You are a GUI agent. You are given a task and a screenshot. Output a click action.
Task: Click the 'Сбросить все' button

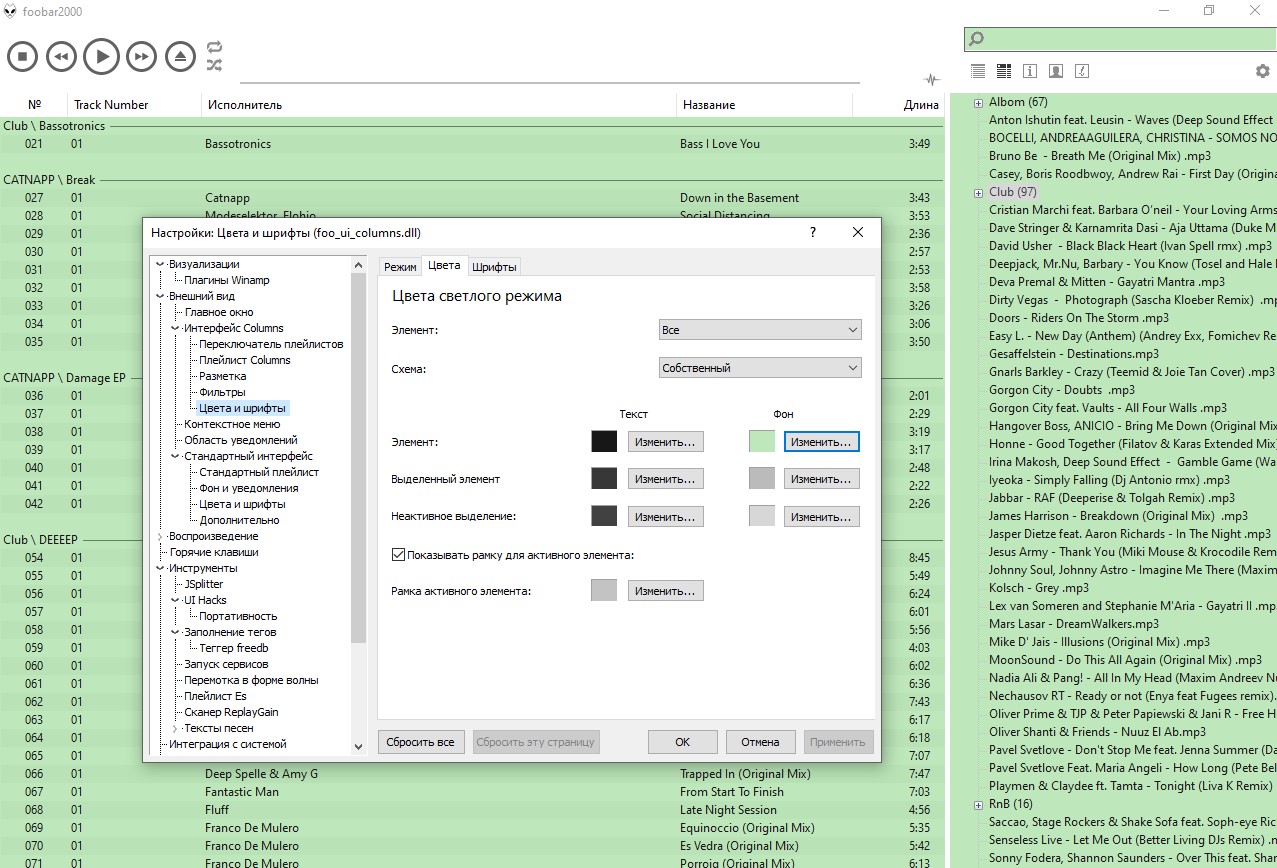coord(421,742)
